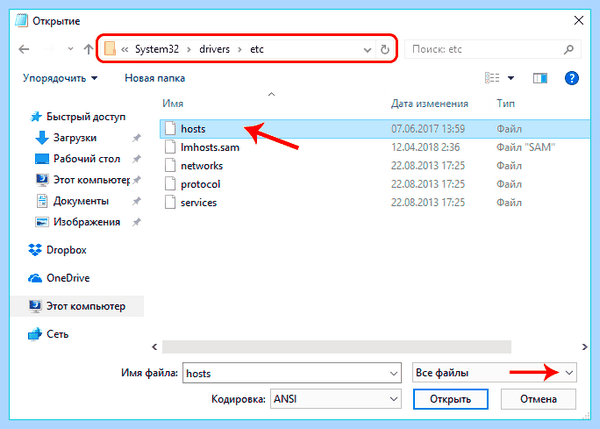600x429 pixels.
Task: Click date 07.06.2017 13:59 of hosts
Action: 428,129
